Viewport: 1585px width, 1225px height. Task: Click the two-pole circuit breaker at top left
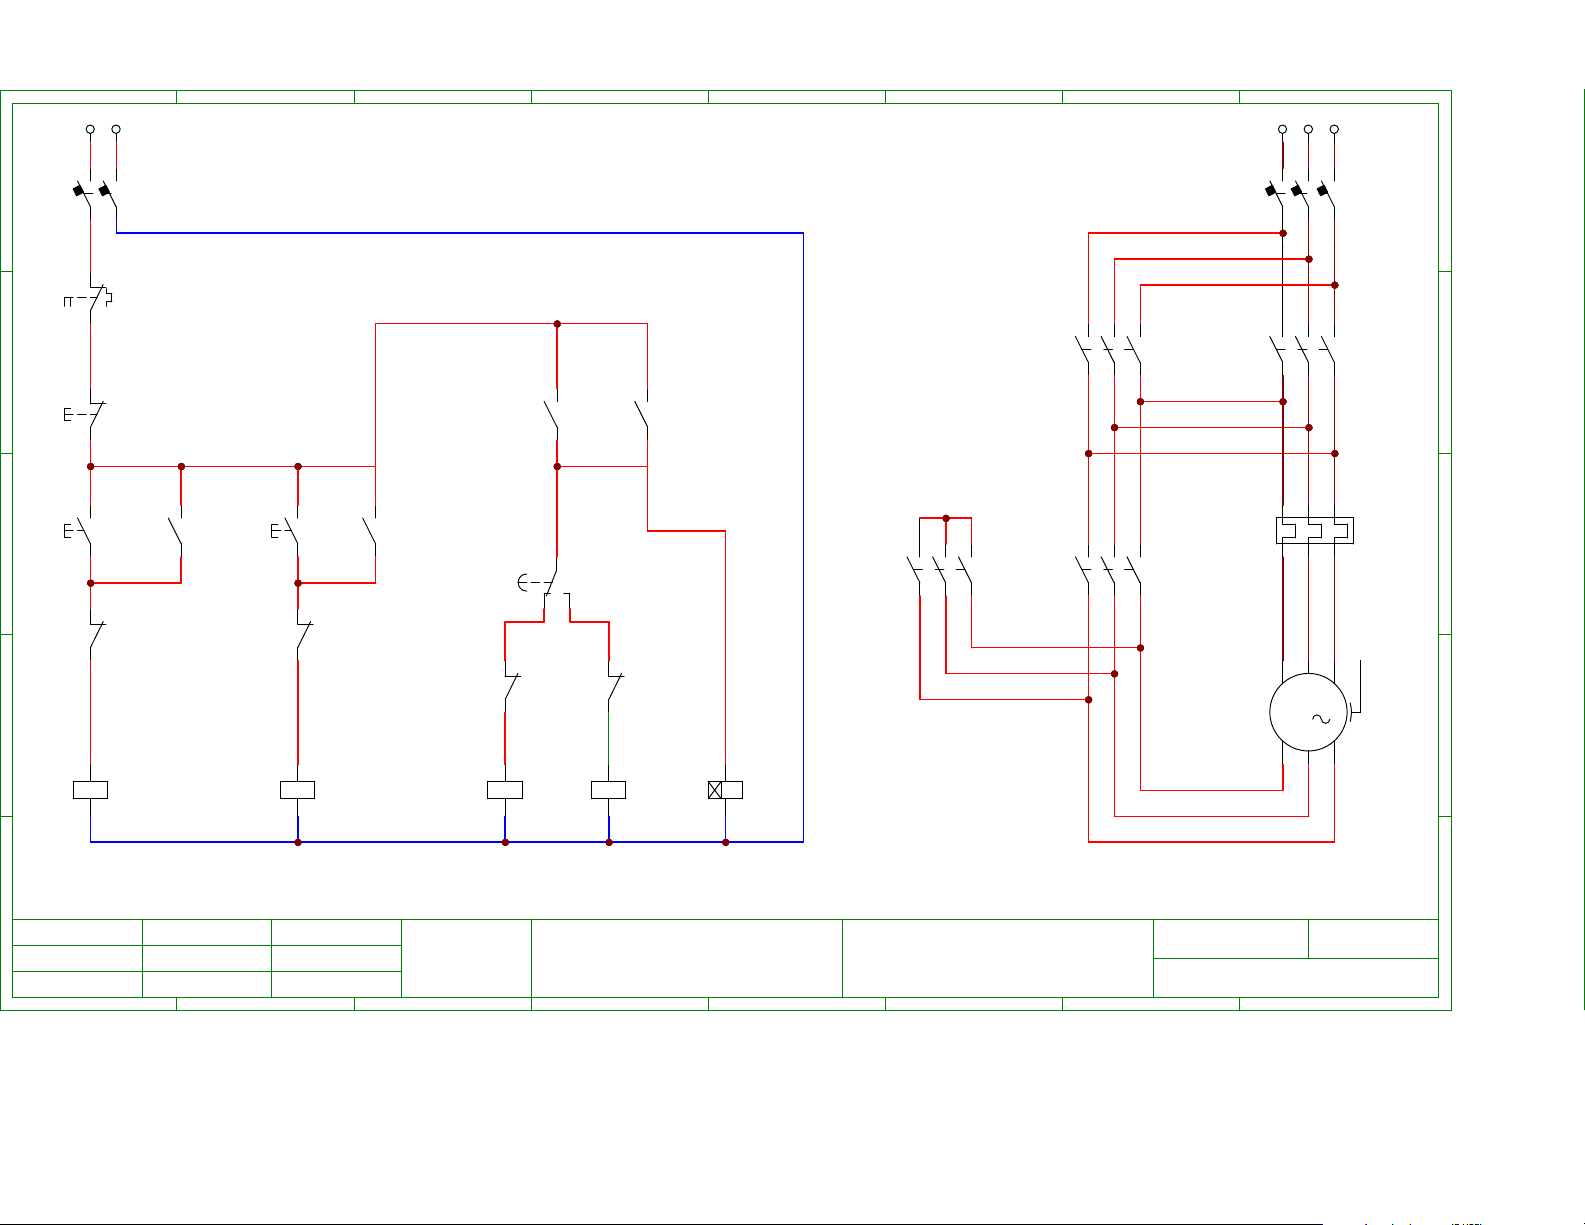98,190
